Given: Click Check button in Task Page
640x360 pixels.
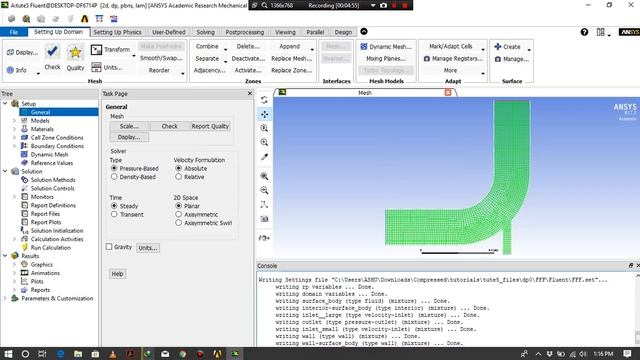Looking at the screenshot, I should (169, 126).
